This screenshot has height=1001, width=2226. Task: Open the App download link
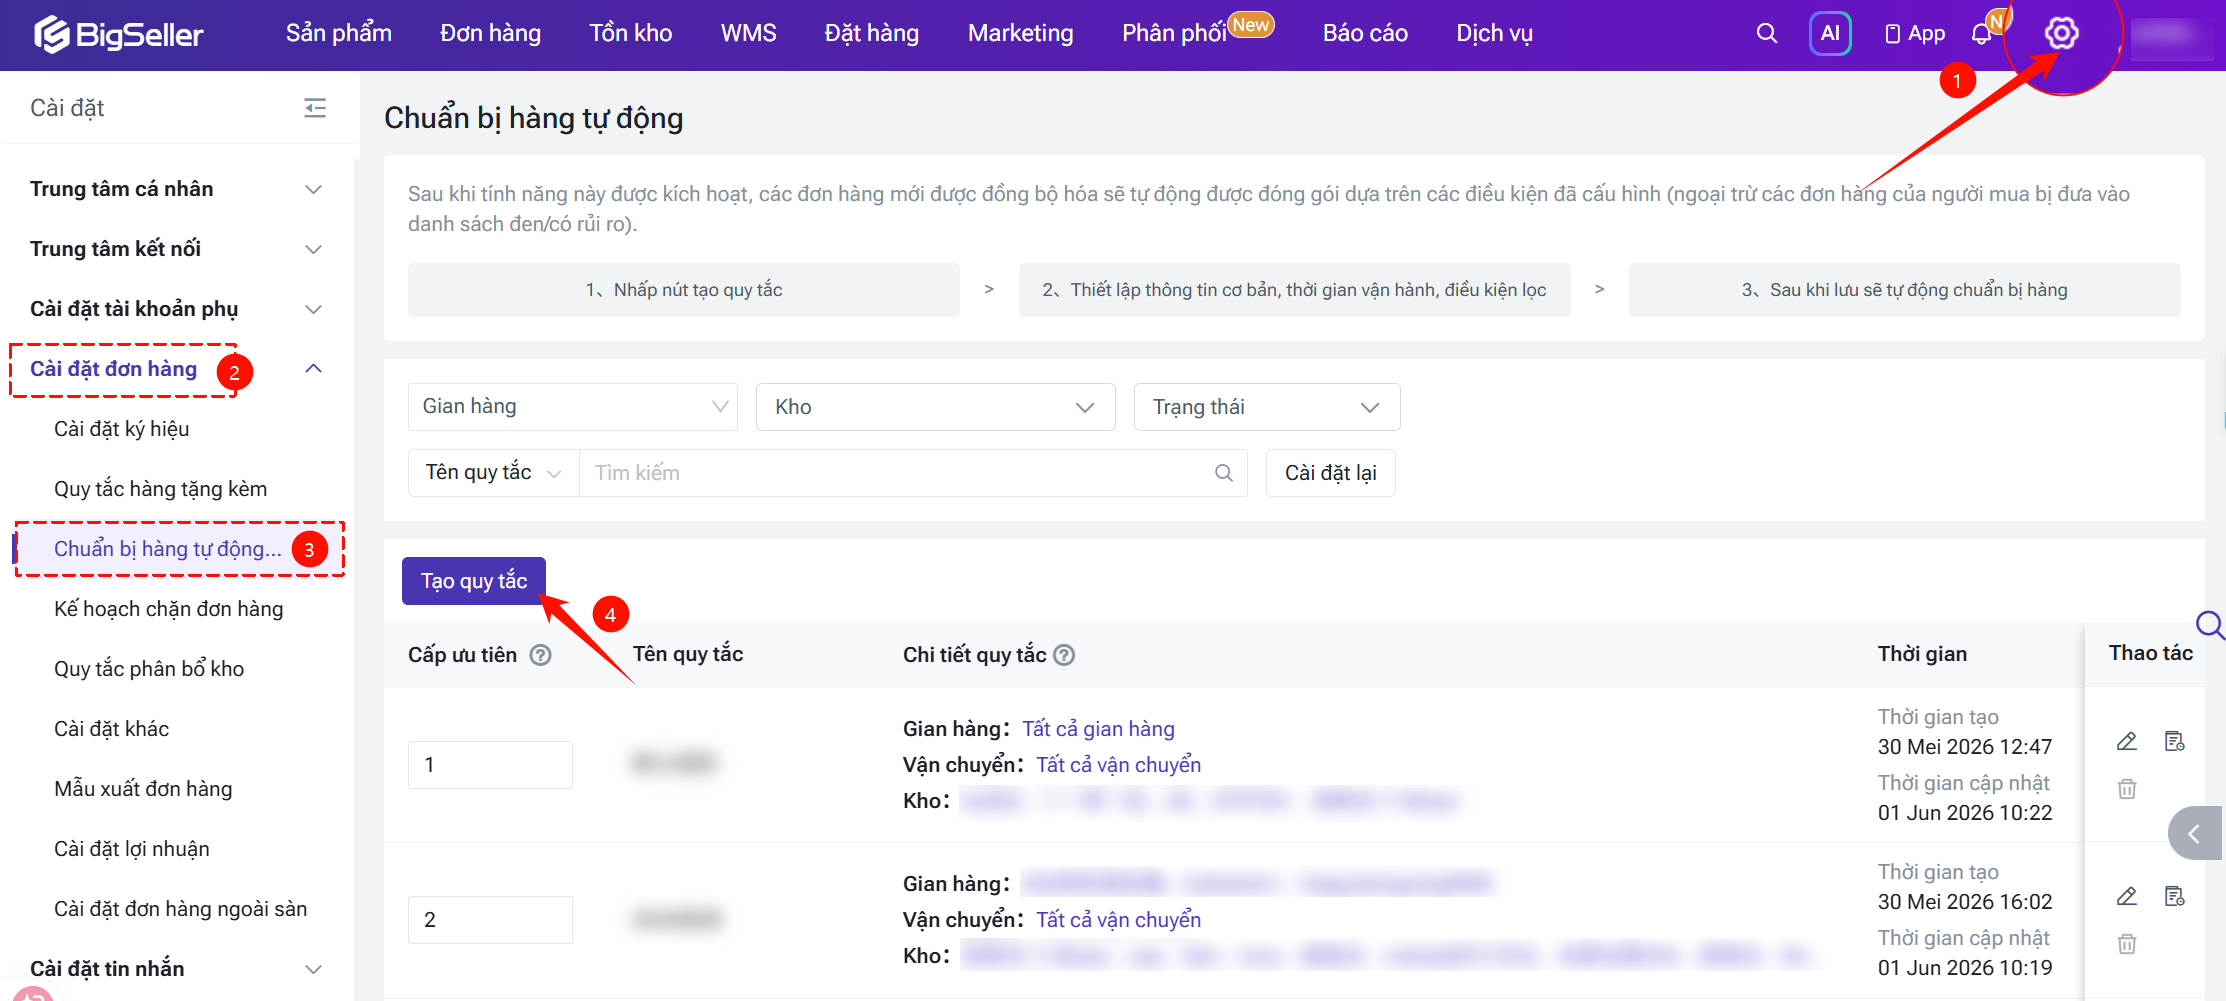[1915, 33]
